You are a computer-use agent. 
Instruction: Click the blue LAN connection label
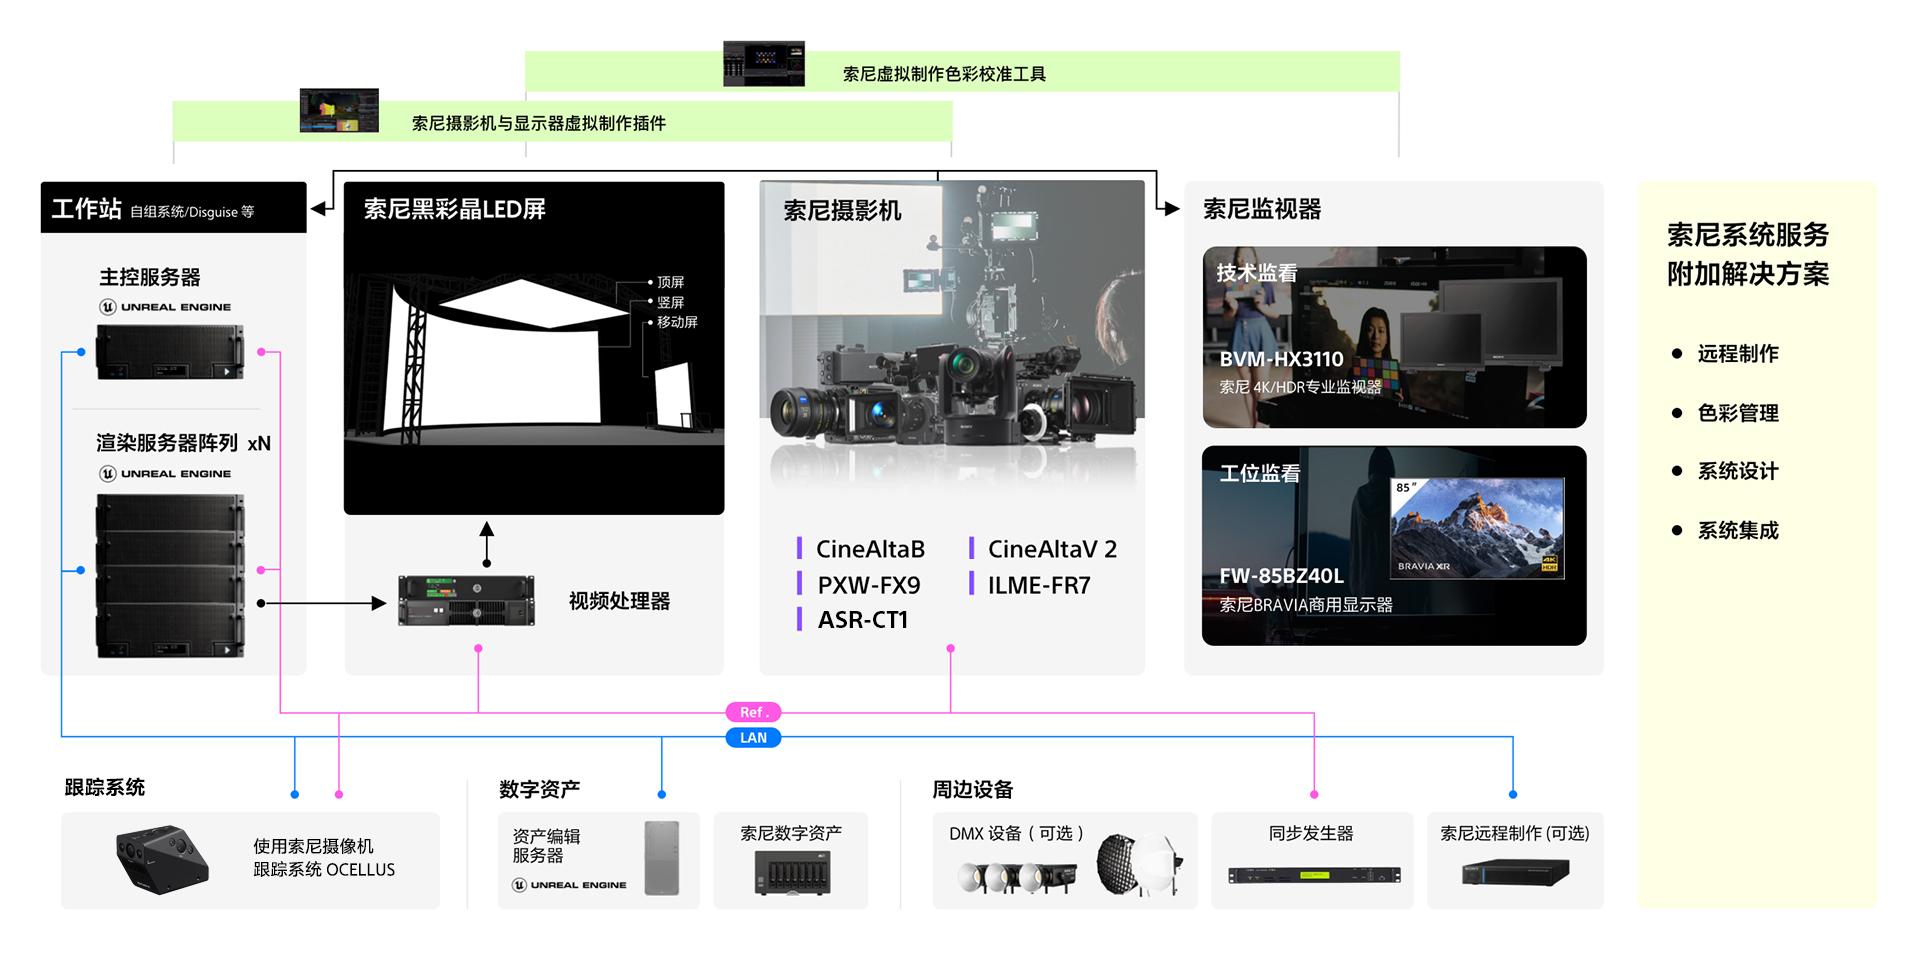point(753,738)
